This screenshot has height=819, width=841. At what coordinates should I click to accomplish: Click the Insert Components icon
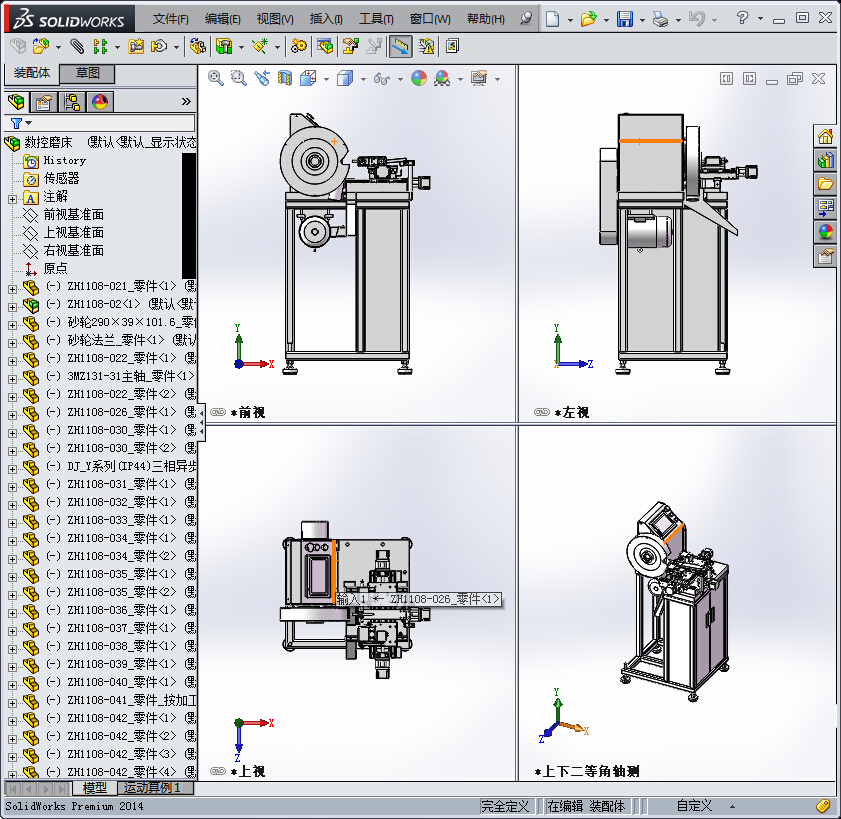point(40,47)
